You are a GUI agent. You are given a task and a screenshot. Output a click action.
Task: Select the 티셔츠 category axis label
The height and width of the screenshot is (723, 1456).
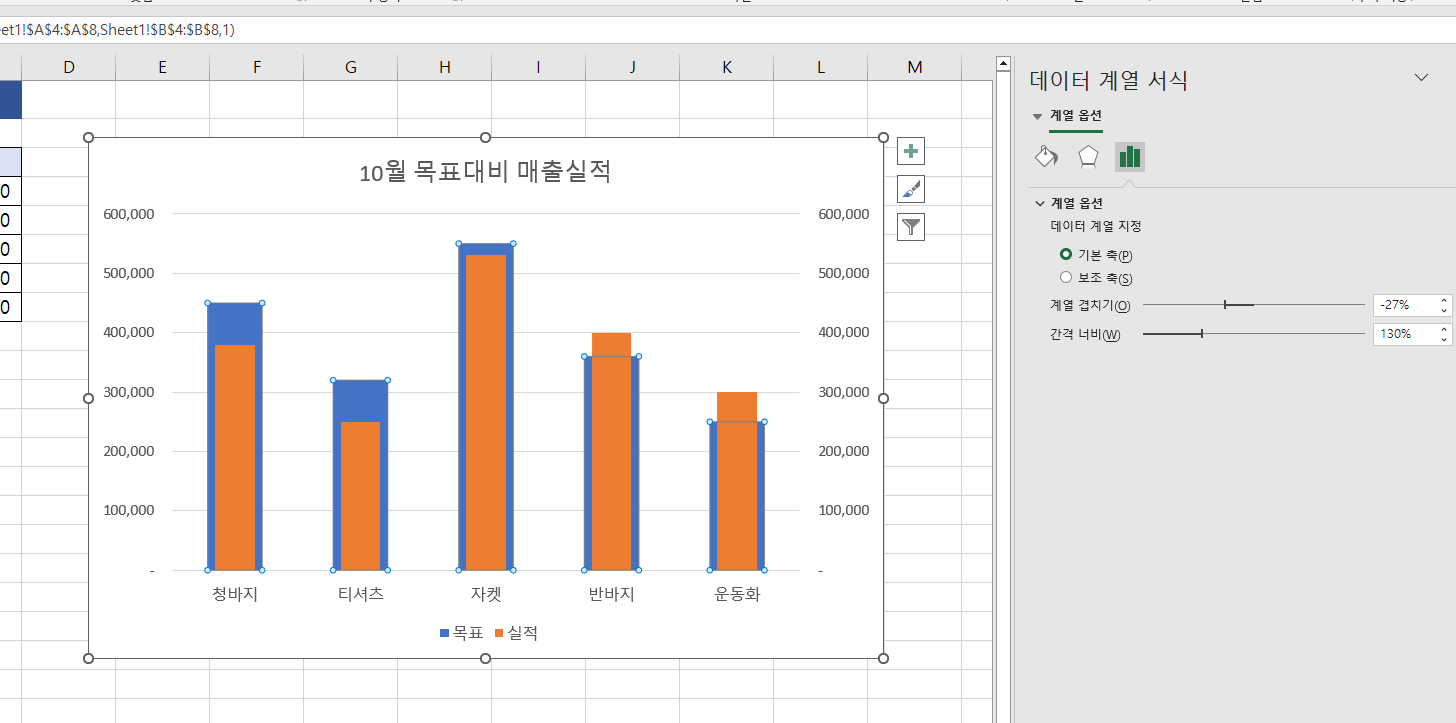pos(361,594)
